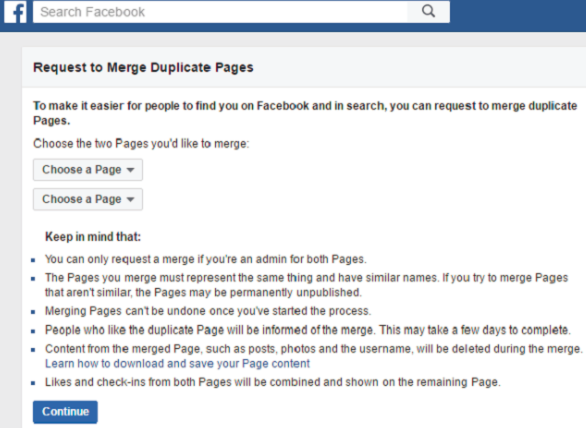
Task: Click the arrow on the first page selector
Action: pos(130,170)
